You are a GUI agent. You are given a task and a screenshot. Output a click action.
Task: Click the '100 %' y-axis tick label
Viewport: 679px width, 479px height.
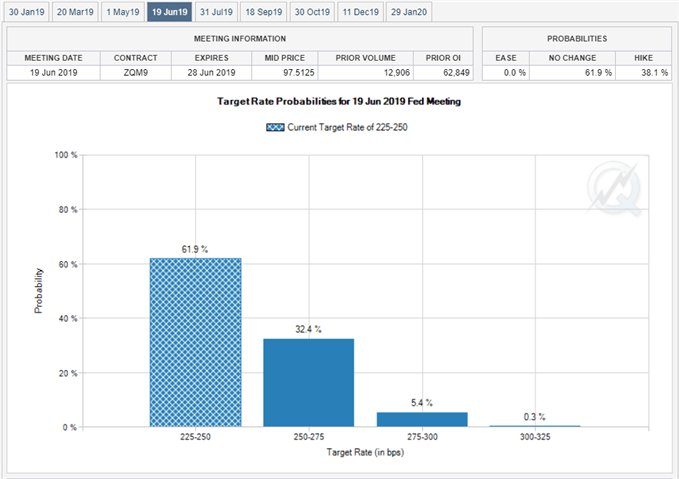coord(66,155)
